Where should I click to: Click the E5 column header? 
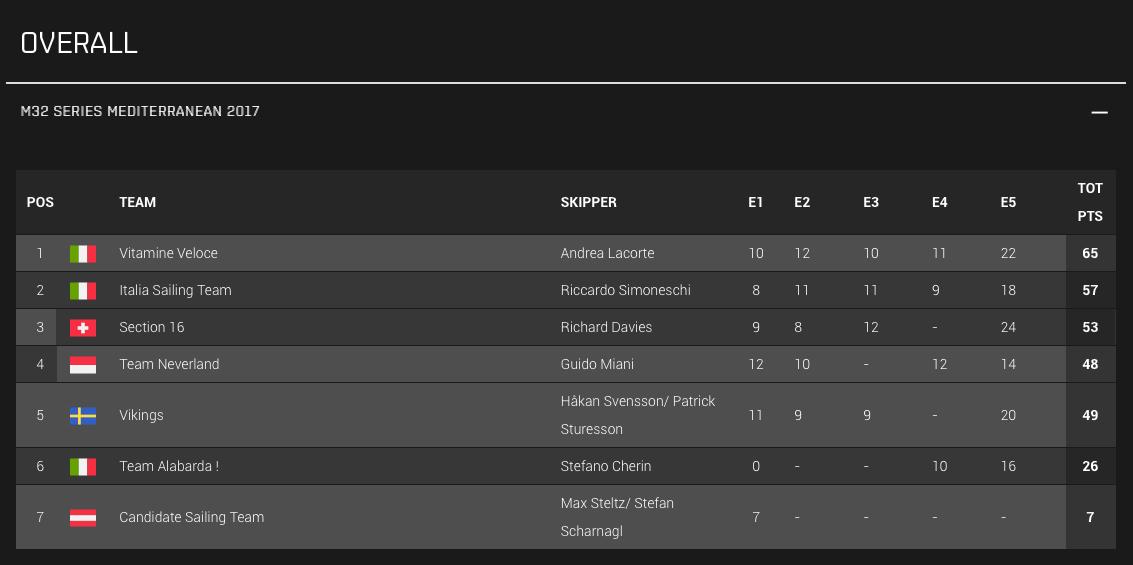coord(1008,202)
